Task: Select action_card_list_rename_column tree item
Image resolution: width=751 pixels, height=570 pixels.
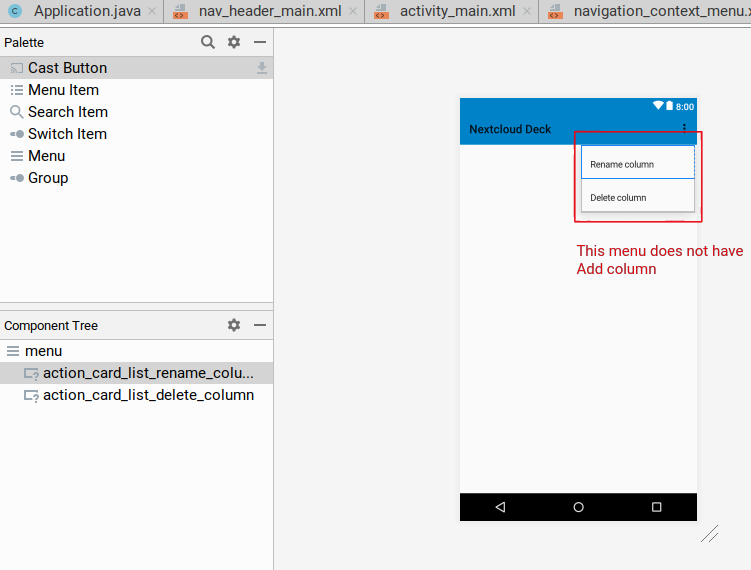Action: pyautogui.click(x=137, y=373)
